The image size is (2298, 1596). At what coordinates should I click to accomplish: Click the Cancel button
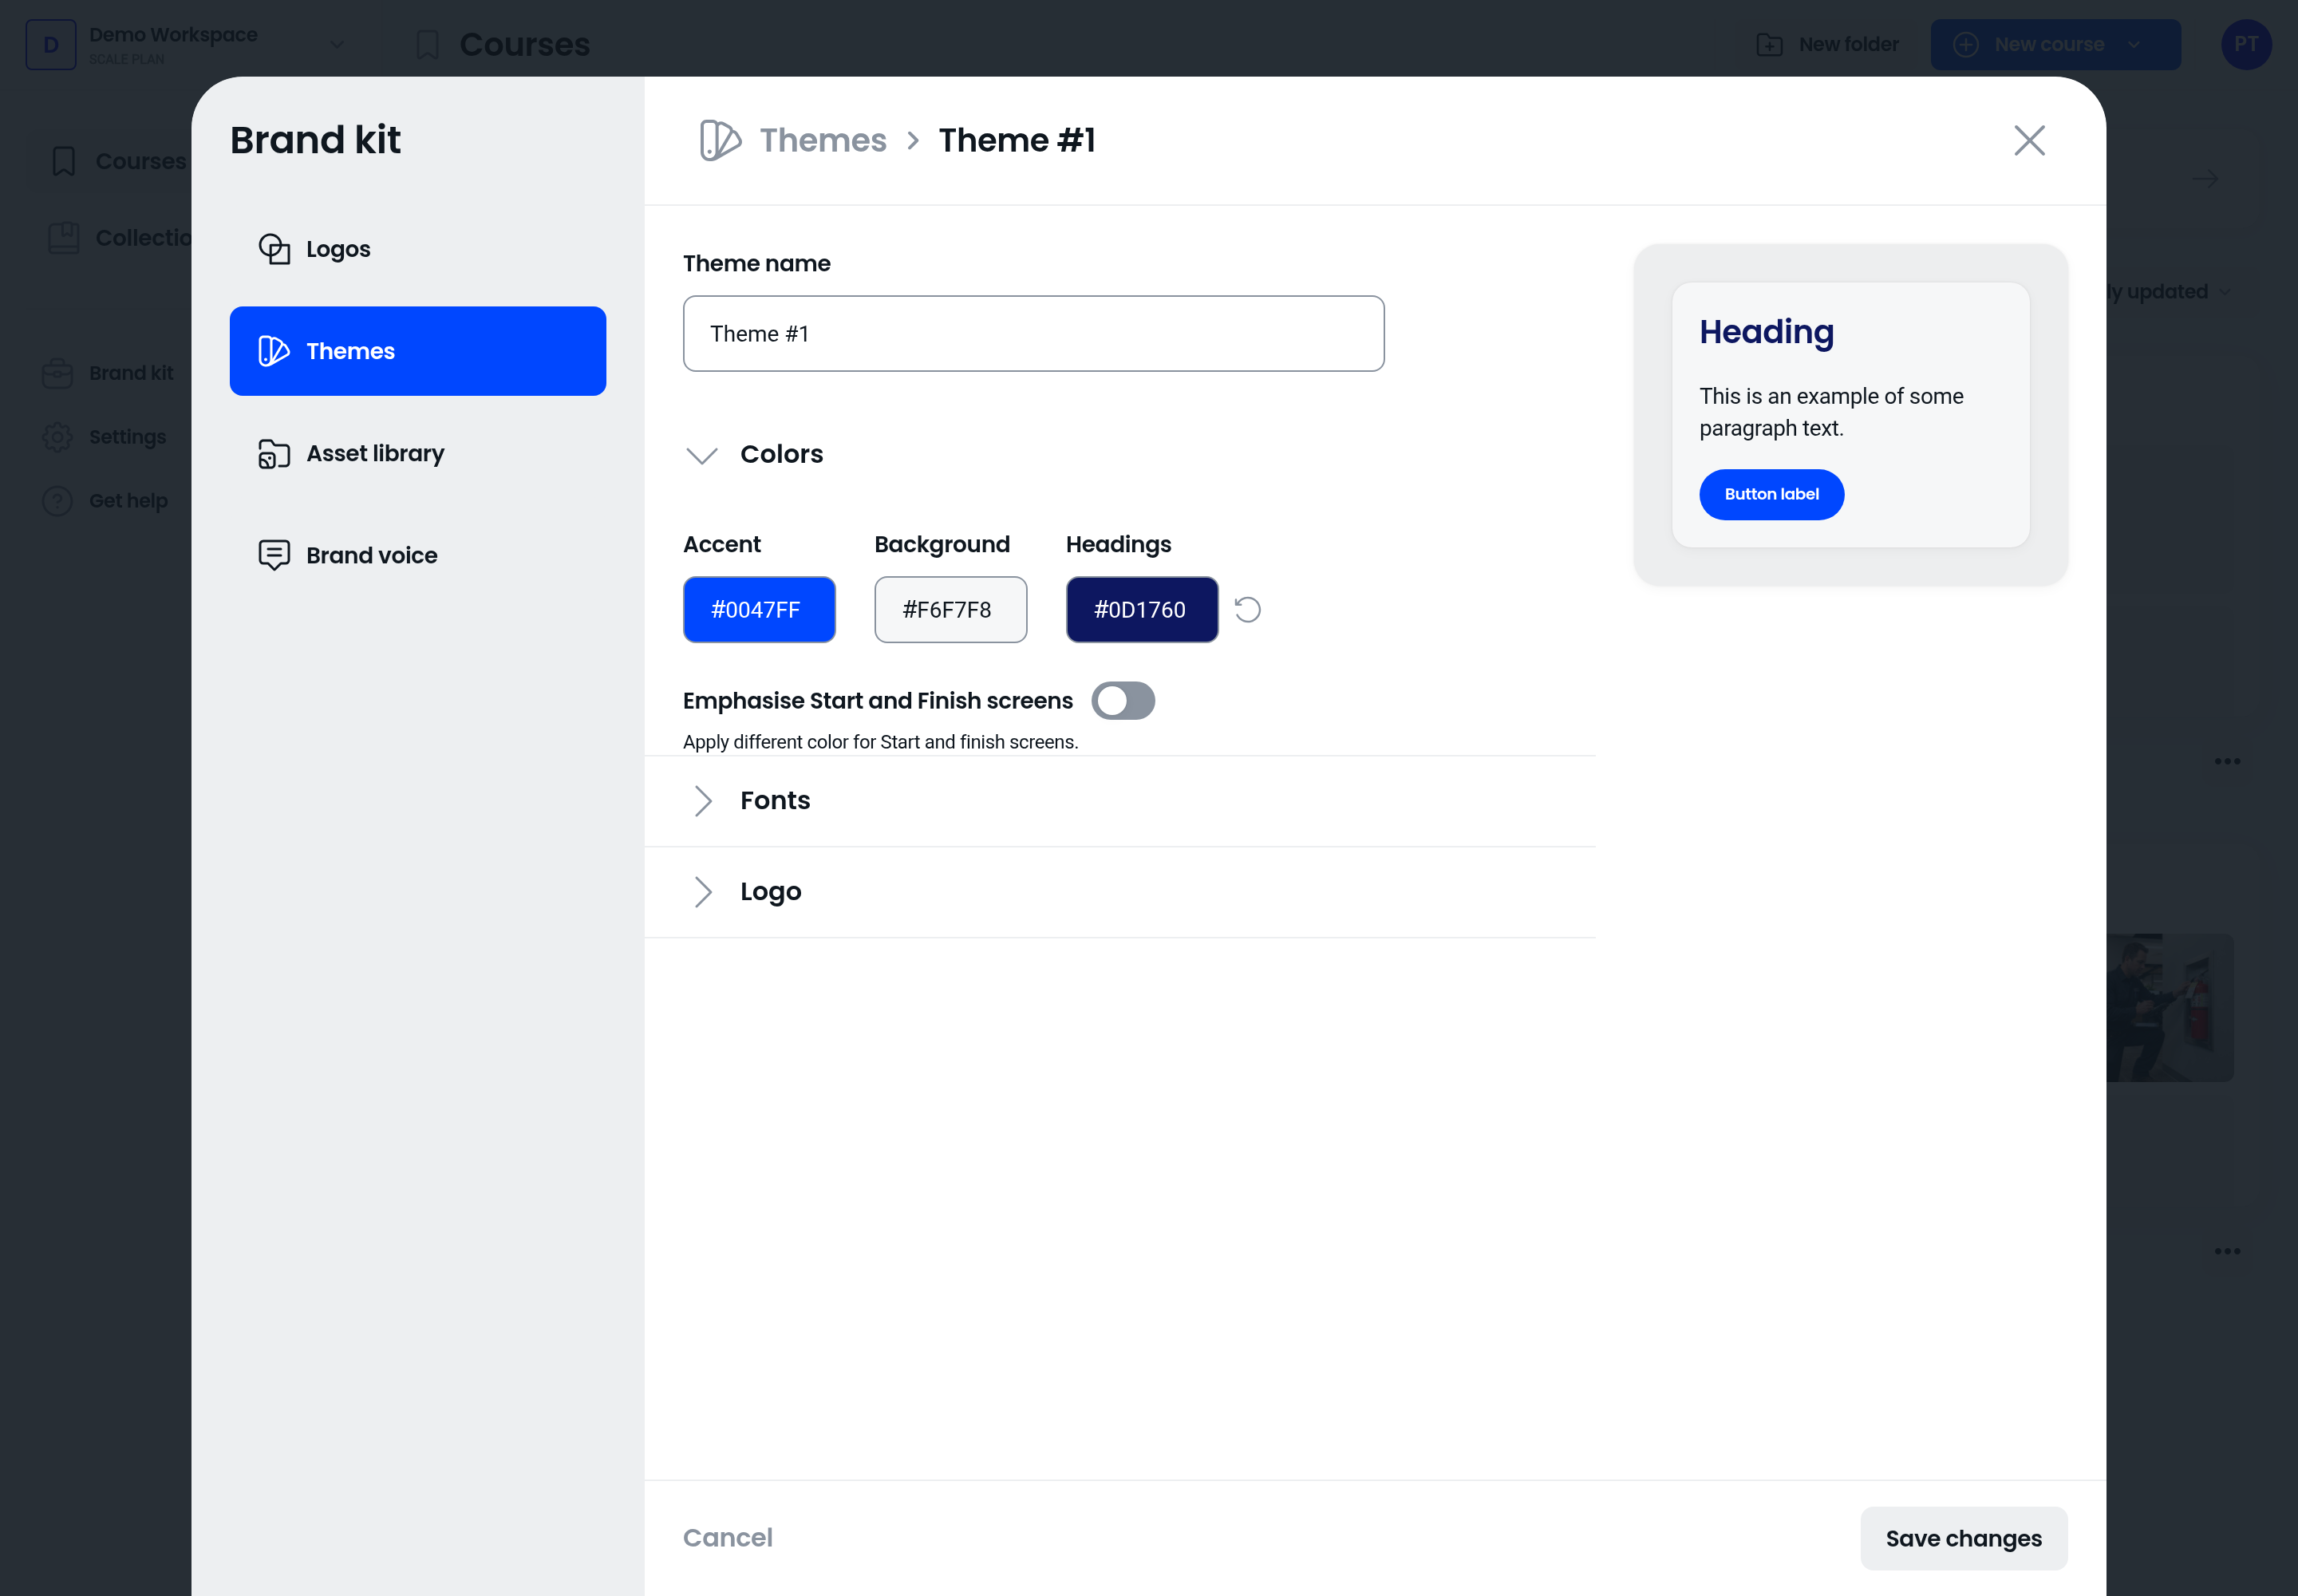(727, 1538)
